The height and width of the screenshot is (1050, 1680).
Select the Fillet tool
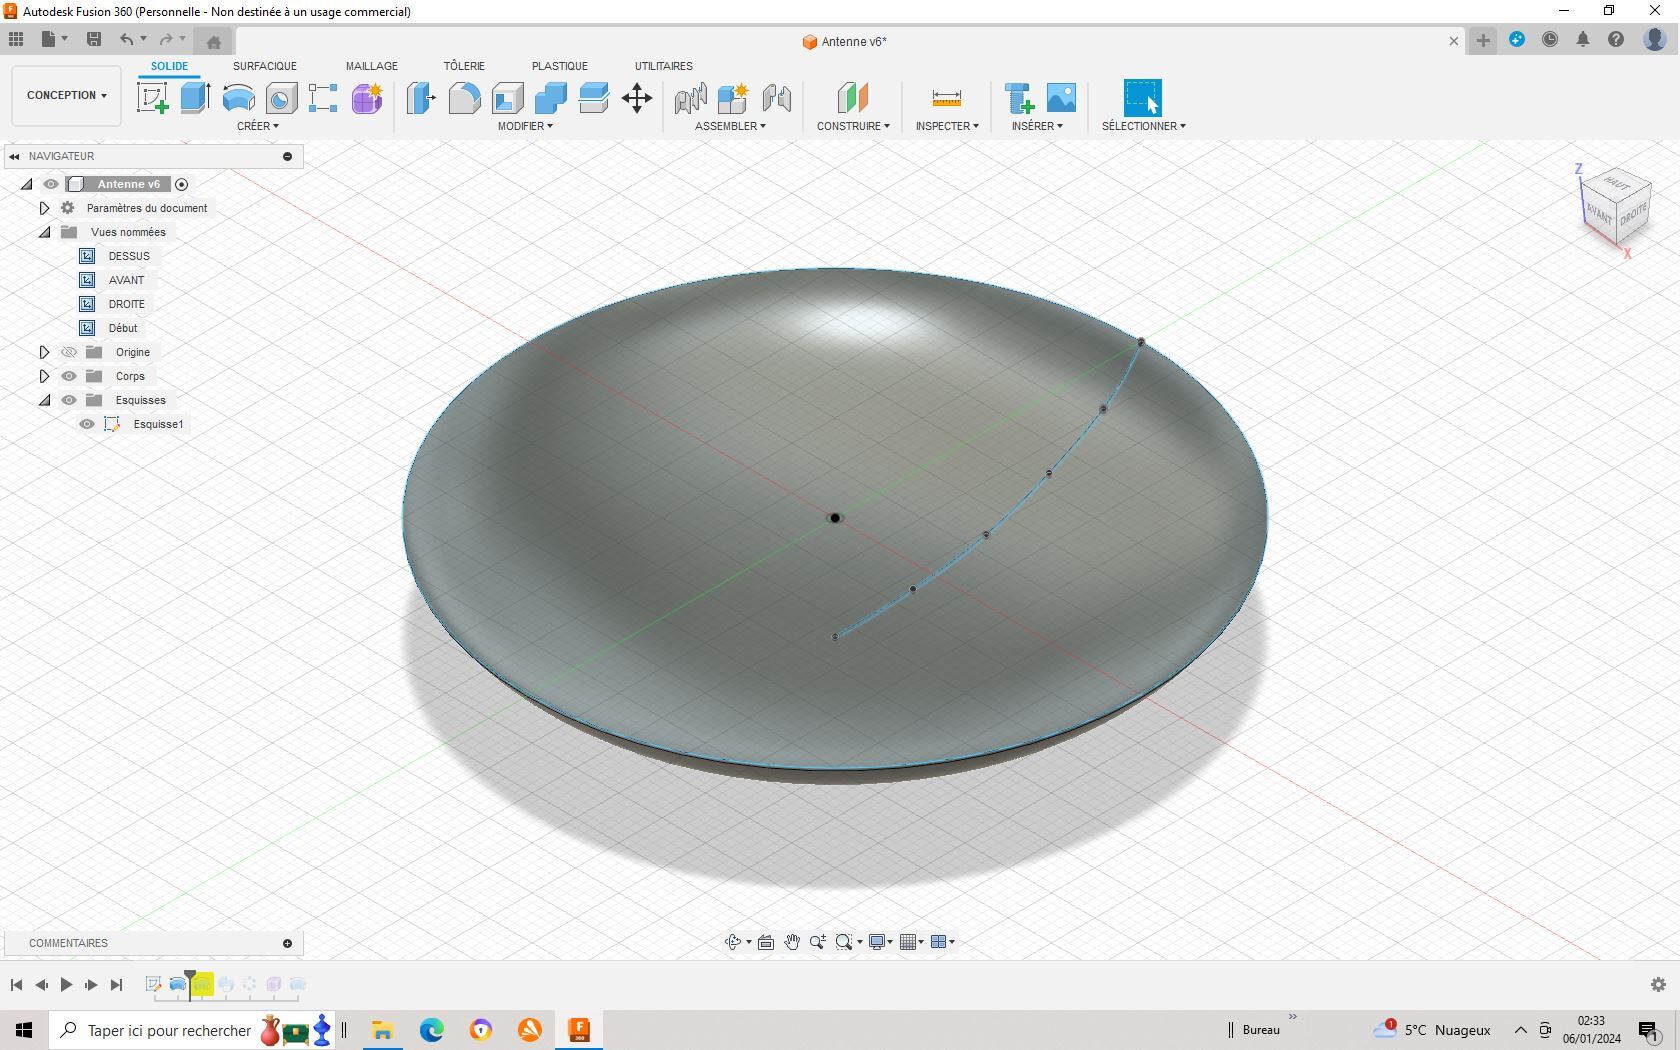(464, 98)
